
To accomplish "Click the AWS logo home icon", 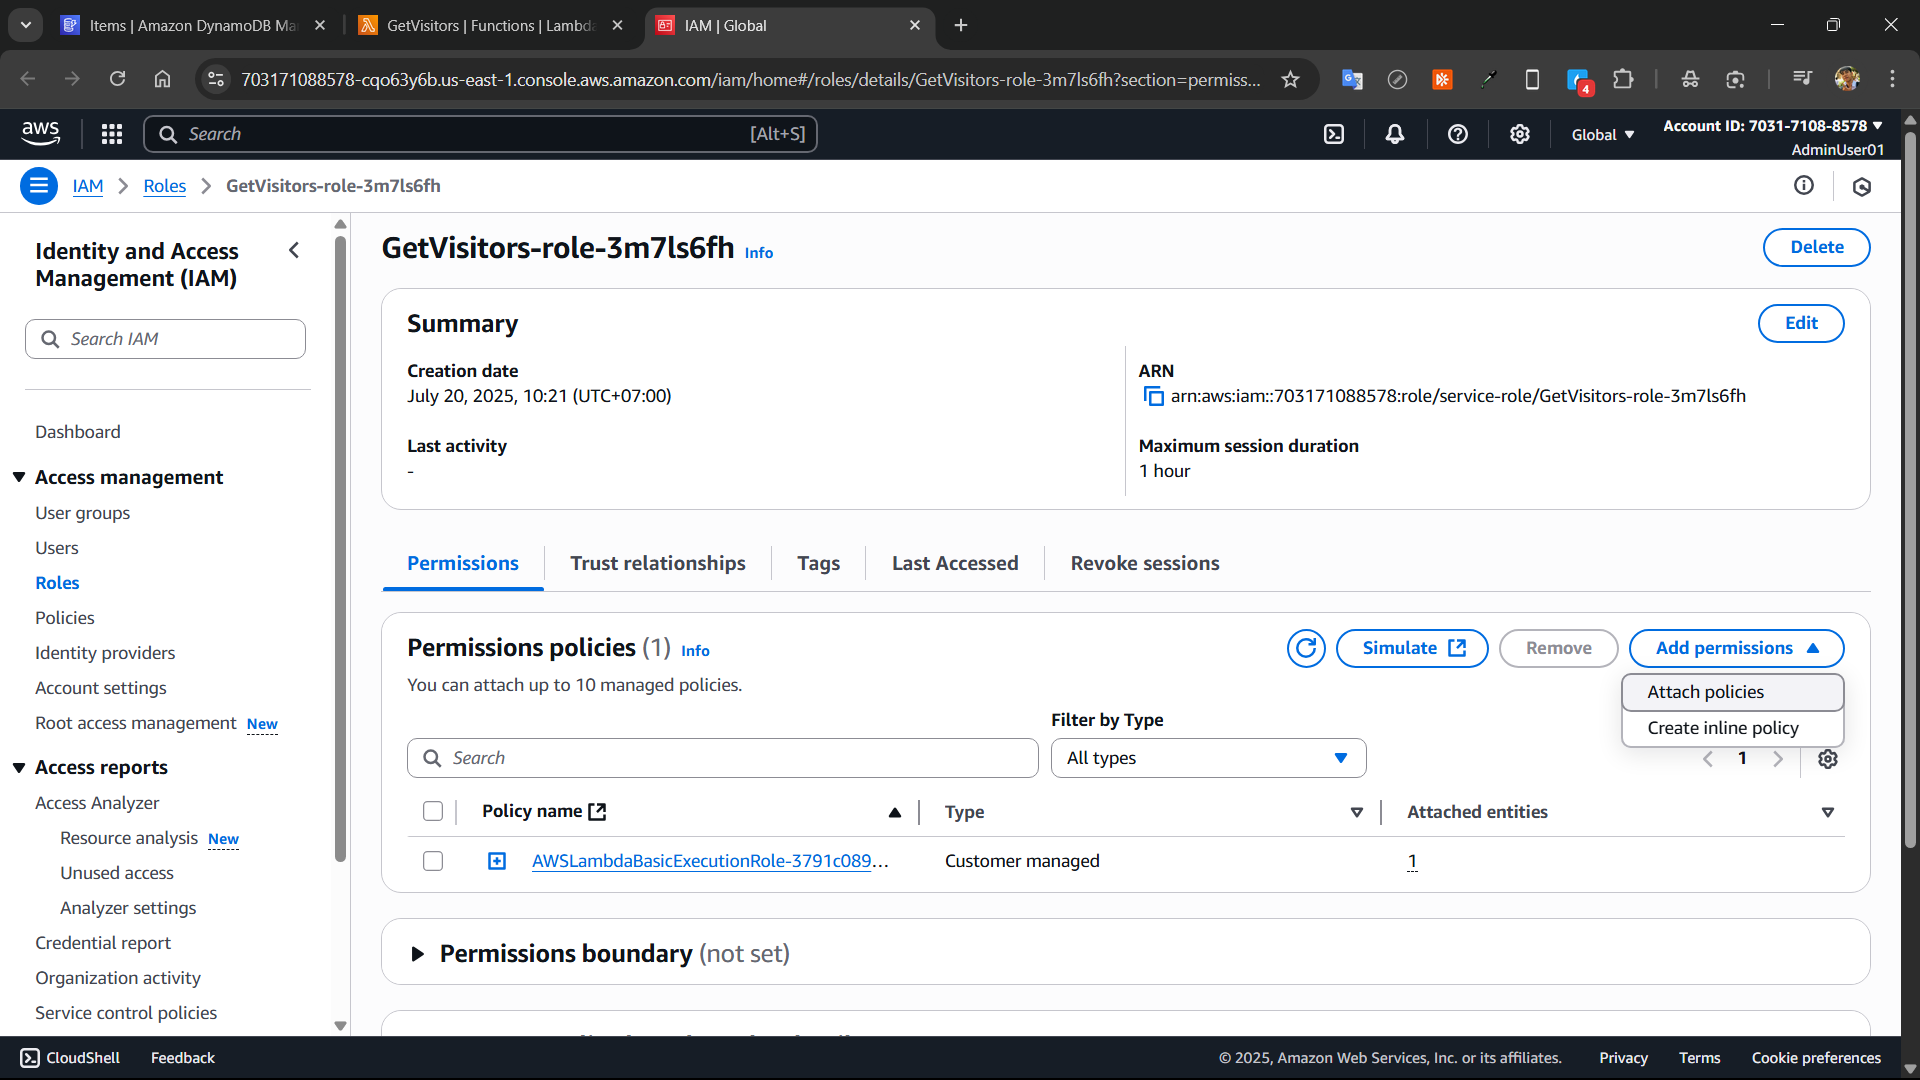I will [41, 133].
